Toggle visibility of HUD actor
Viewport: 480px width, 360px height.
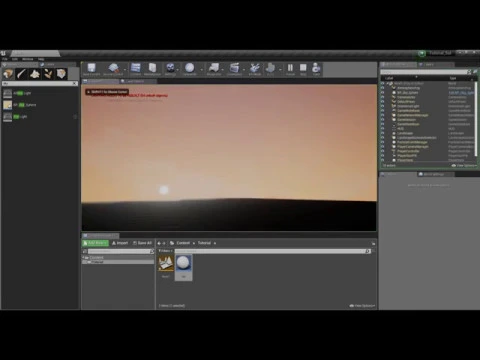coord(383,128)
